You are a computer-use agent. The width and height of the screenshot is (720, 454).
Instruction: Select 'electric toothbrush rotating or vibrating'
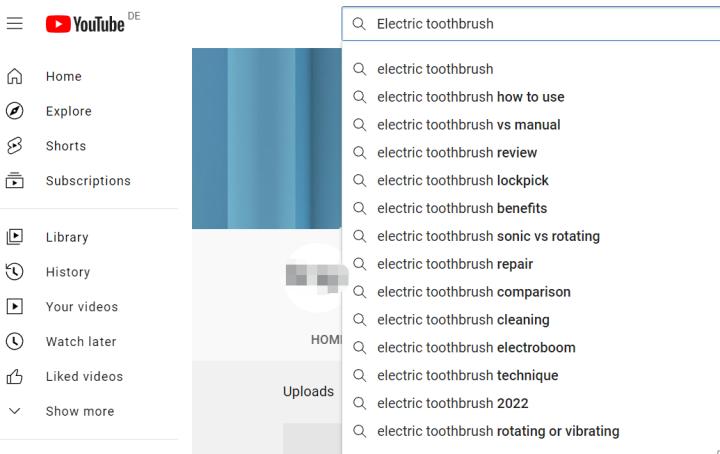pos(498,432)
